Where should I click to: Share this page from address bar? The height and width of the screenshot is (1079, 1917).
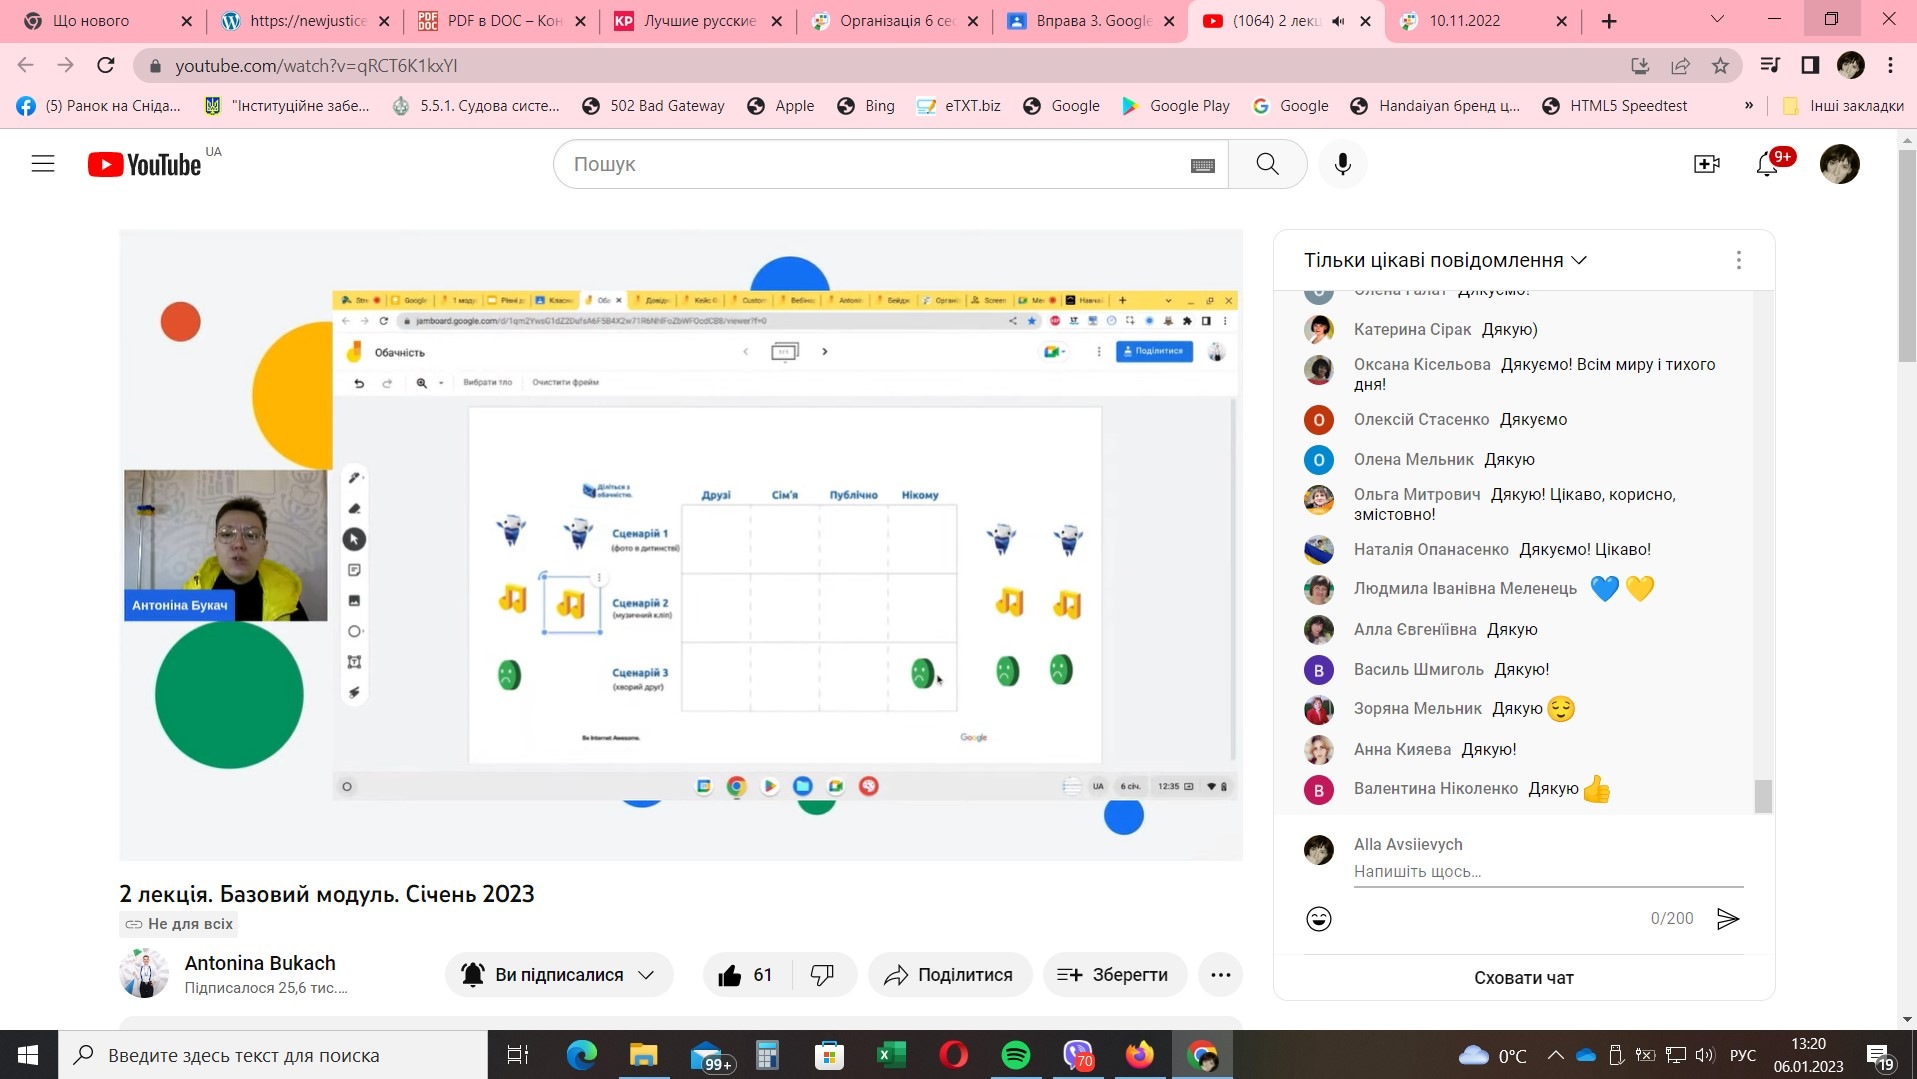click(1680, 66)
